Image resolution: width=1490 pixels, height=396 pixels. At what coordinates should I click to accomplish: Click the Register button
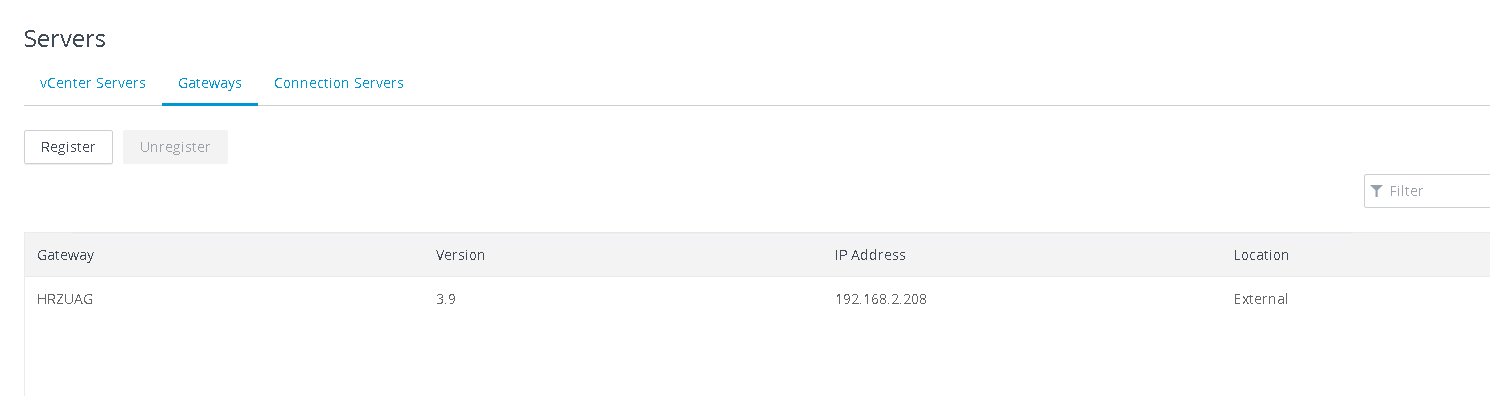click(x=68, y=147)
